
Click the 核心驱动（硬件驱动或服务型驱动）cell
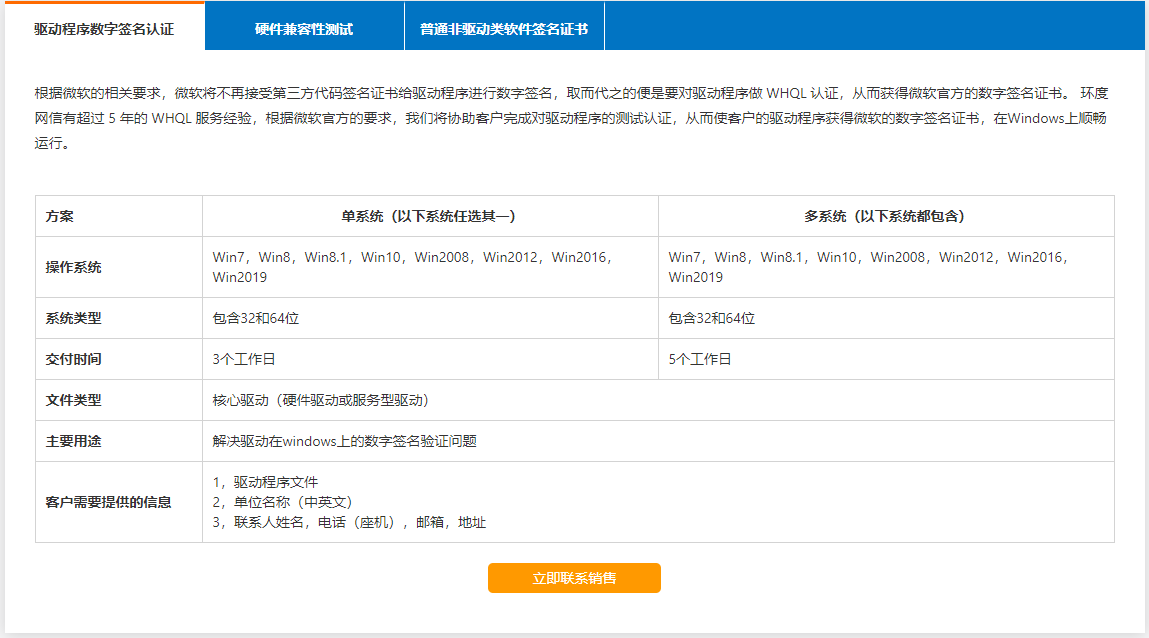tap(658, 400)
